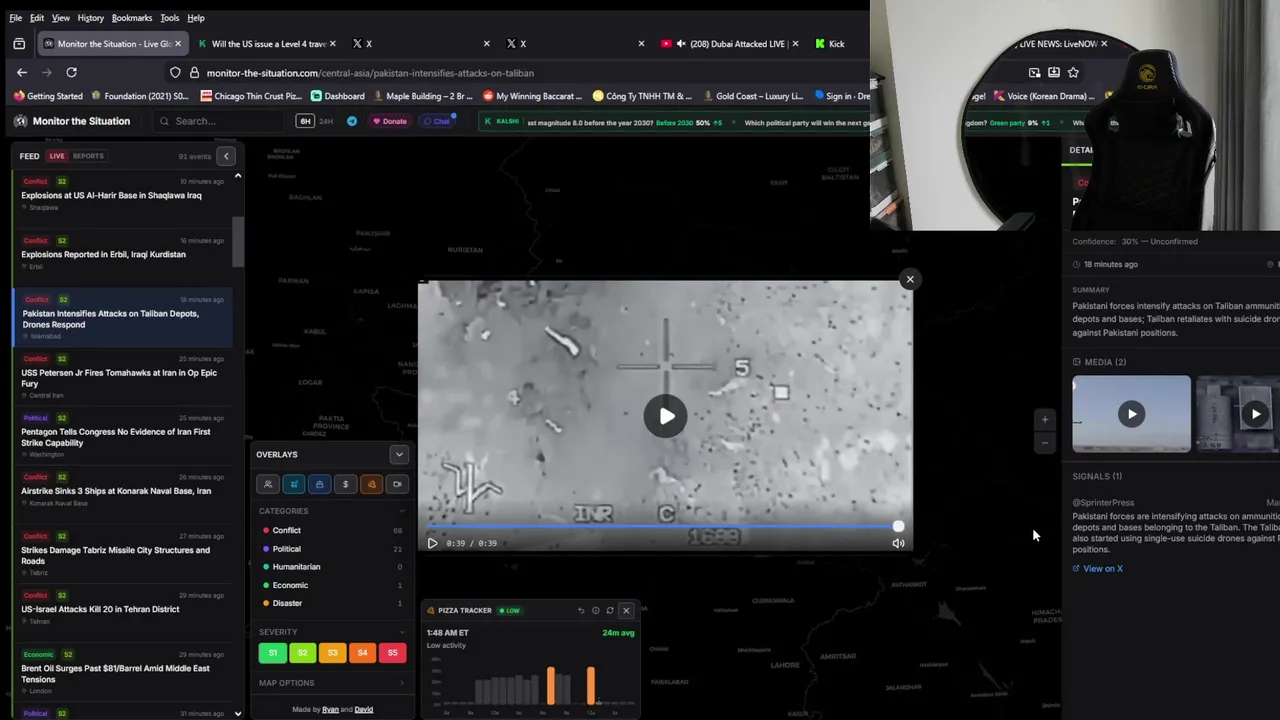
Task: Close the video overlay popup
Action: [x=910, y=279]
